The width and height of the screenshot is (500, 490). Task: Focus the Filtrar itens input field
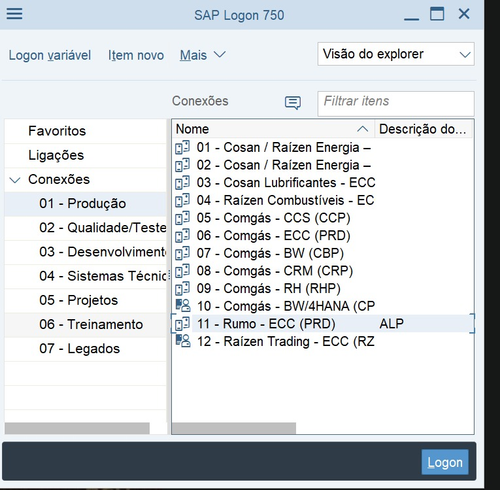pos(396,103)
